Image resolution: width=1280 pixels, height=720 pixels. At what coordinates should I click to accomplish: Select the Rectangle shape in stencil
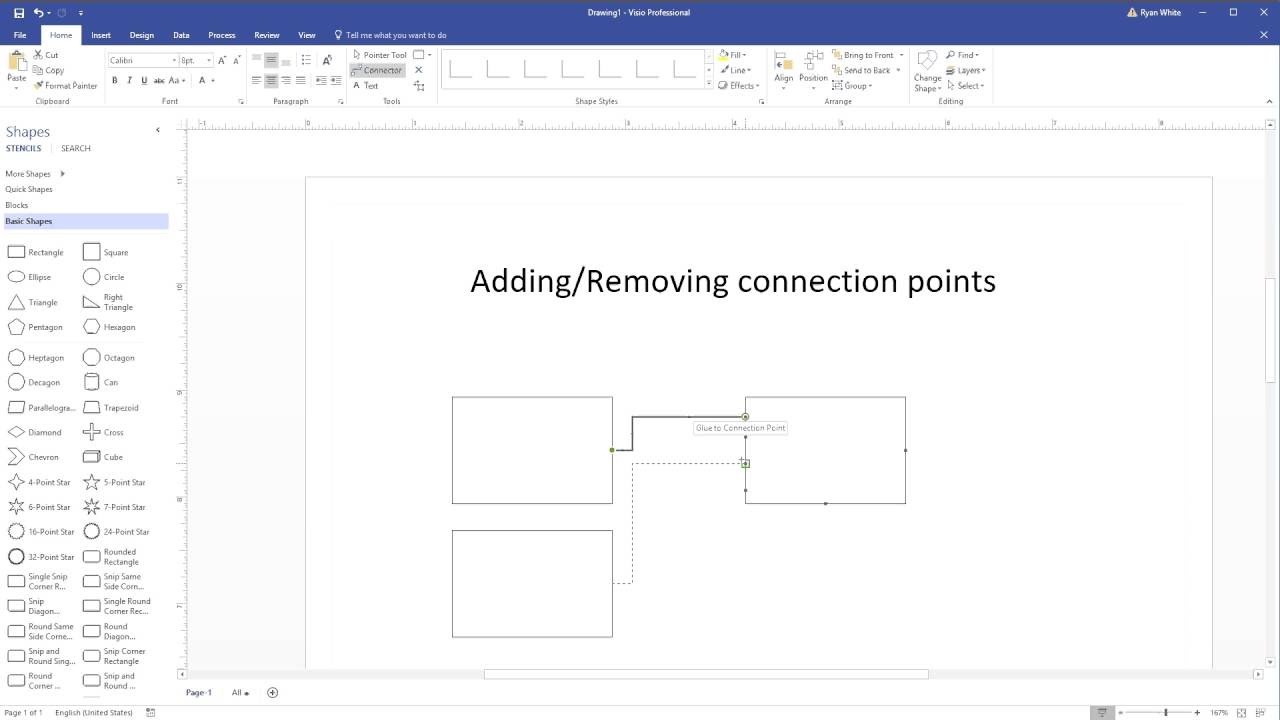[x=36, y=252]
